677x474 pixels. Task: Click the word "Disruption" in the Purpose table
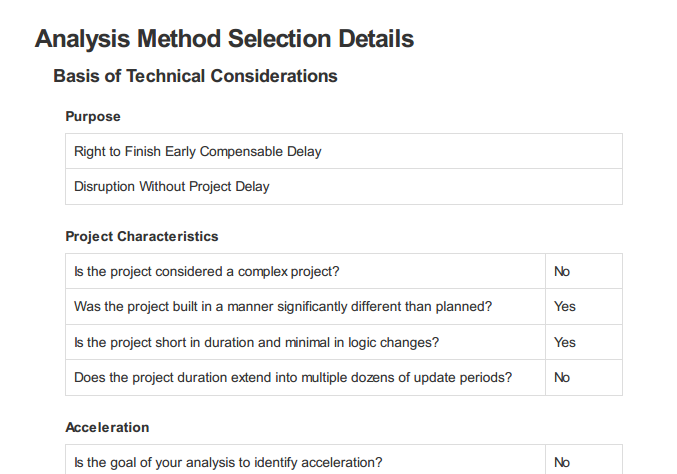(104, 186)
